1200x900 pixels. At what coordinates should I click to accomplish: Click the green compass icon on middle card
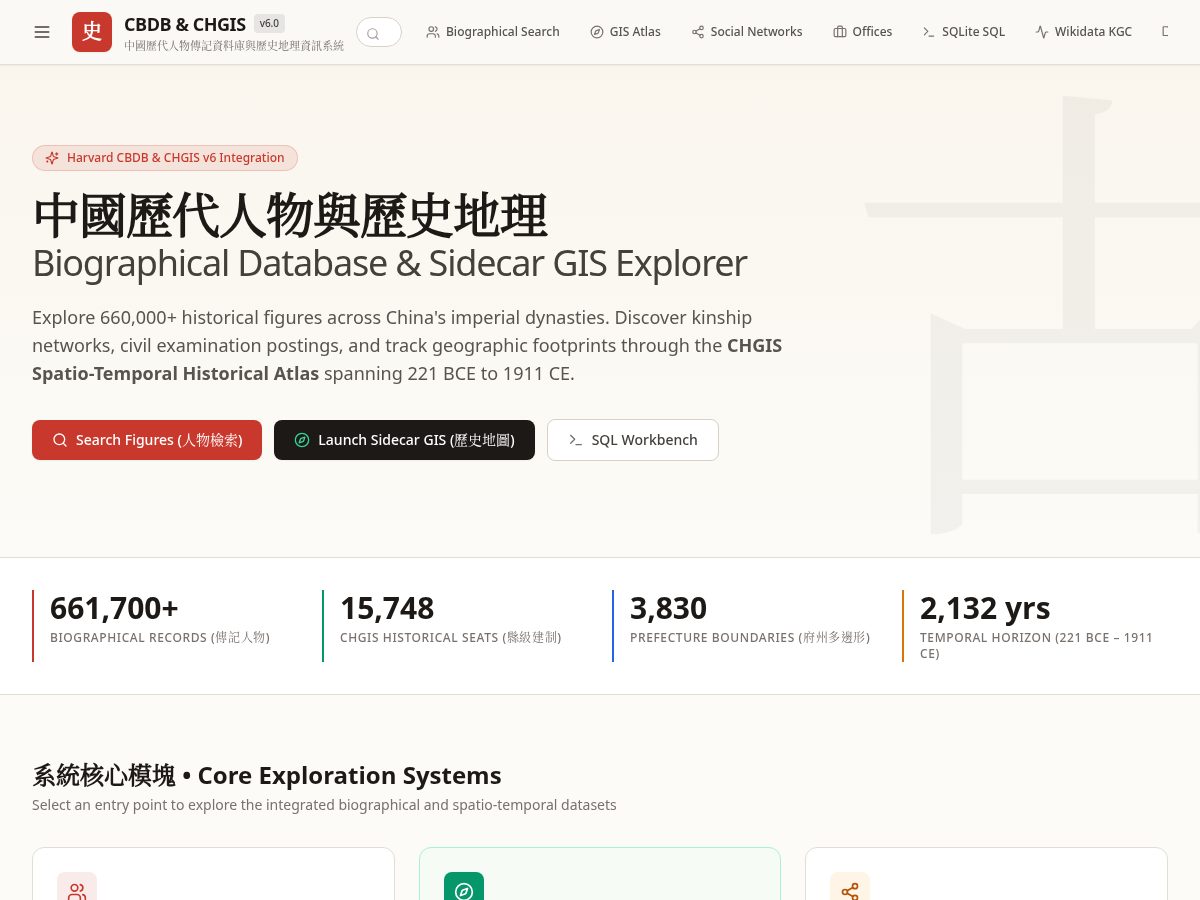point(464,891)
